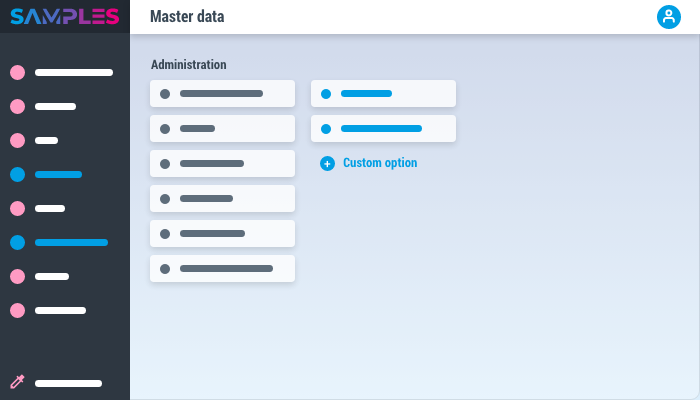This screenshot has width=700, height=400.
Task: Select the lower blue dot in the sidebar
Action: pos(17,242)
